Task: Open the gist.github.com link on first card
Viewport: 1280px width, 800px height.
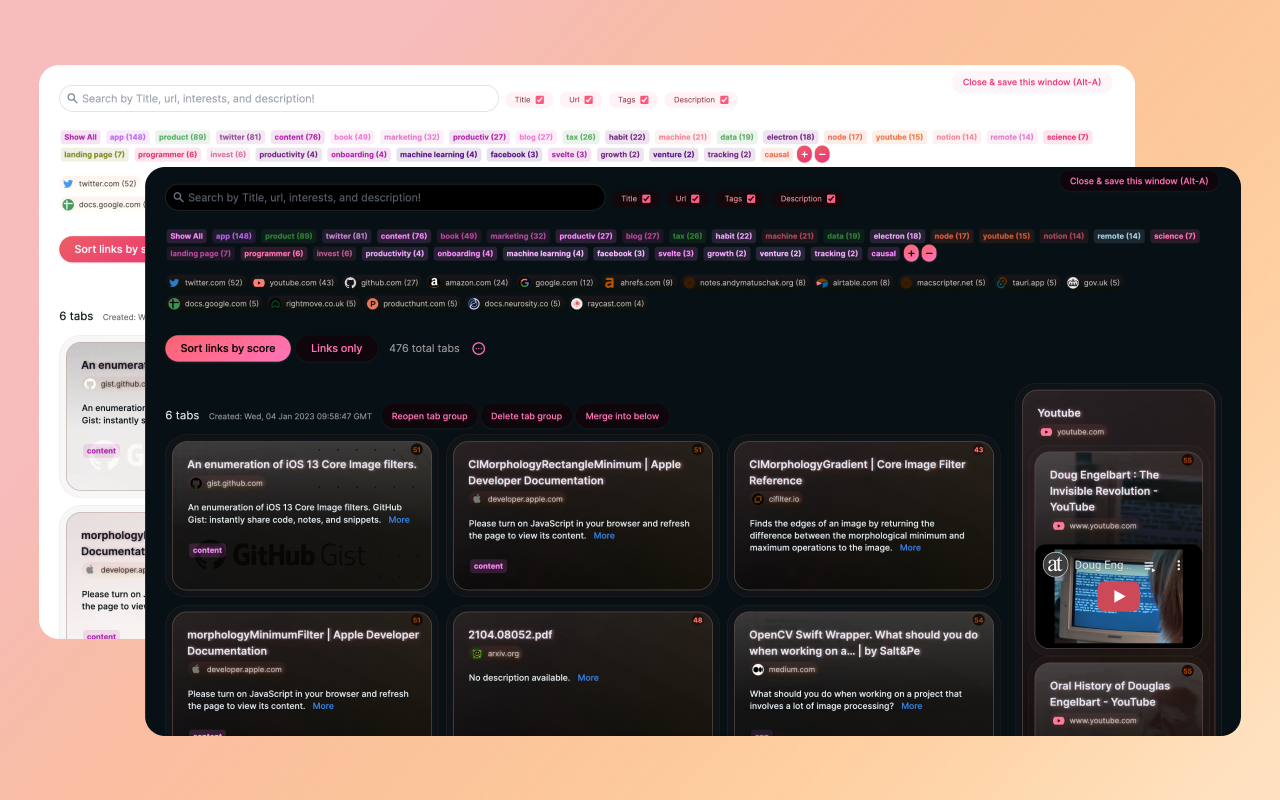Action: (x=235, y=484)
